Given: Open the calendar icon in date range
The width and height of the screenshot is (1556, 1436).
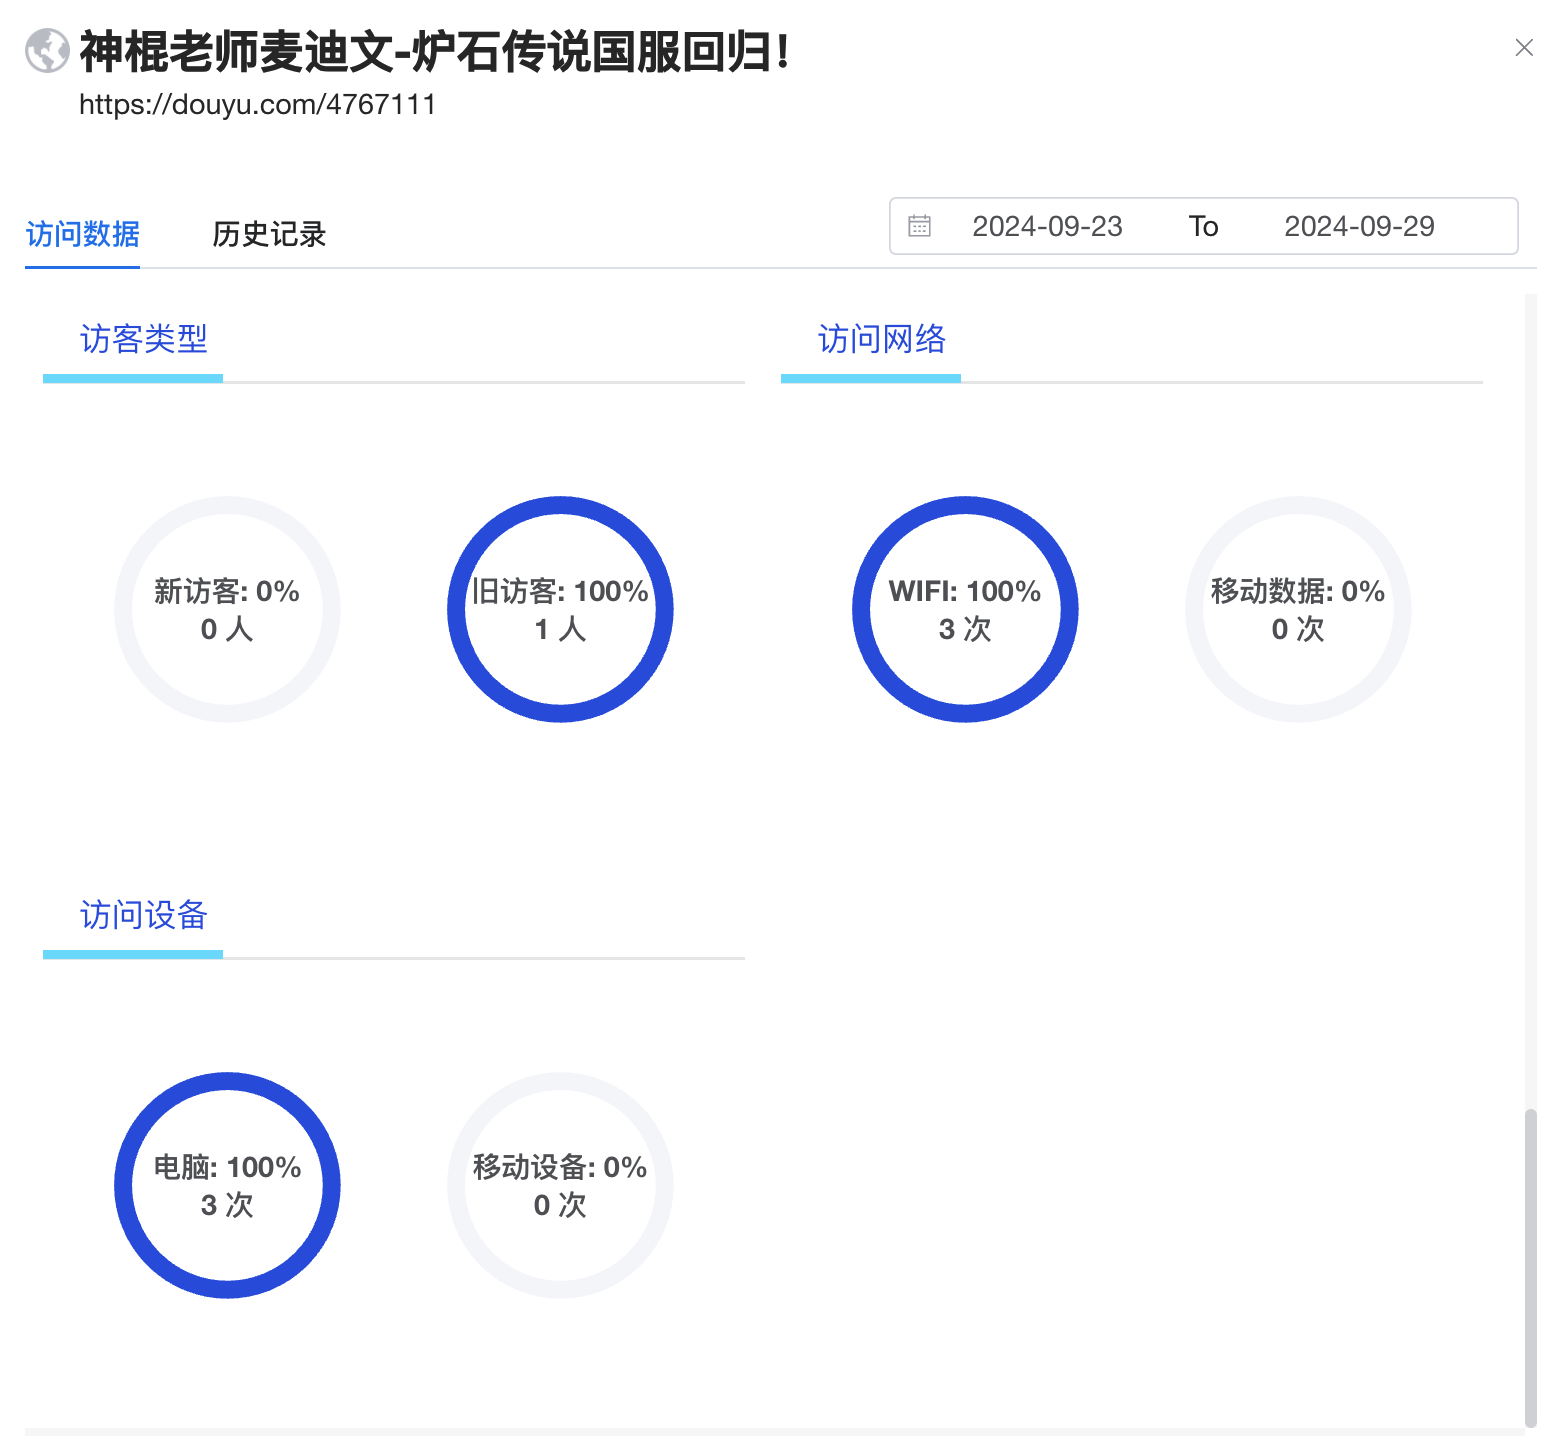Looking at the screenshot, I should click(919, 226).
